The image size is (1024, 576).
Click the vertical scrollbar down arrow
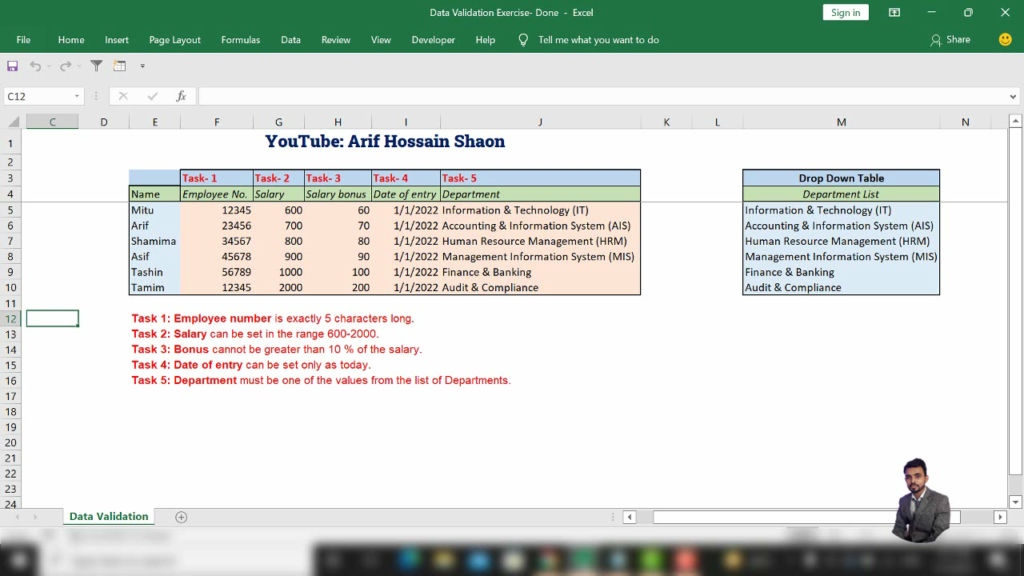tap(1015, 502)
